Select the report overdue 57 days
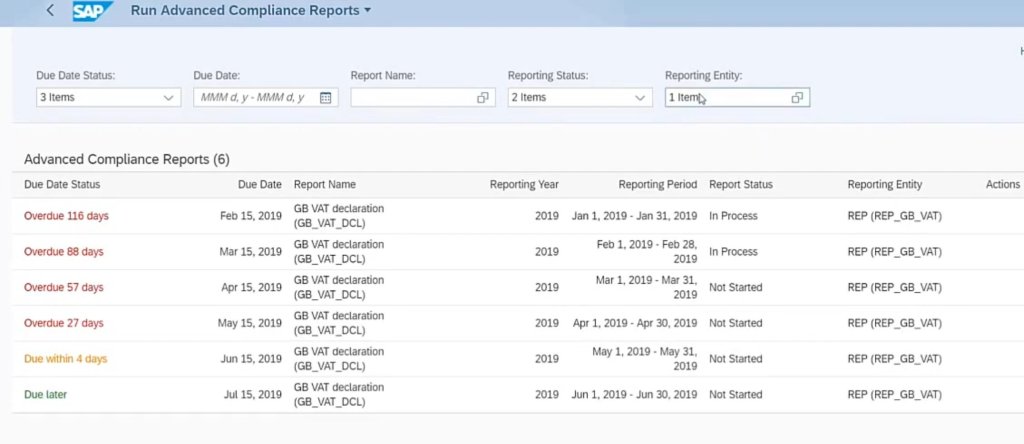 [63, 288]
